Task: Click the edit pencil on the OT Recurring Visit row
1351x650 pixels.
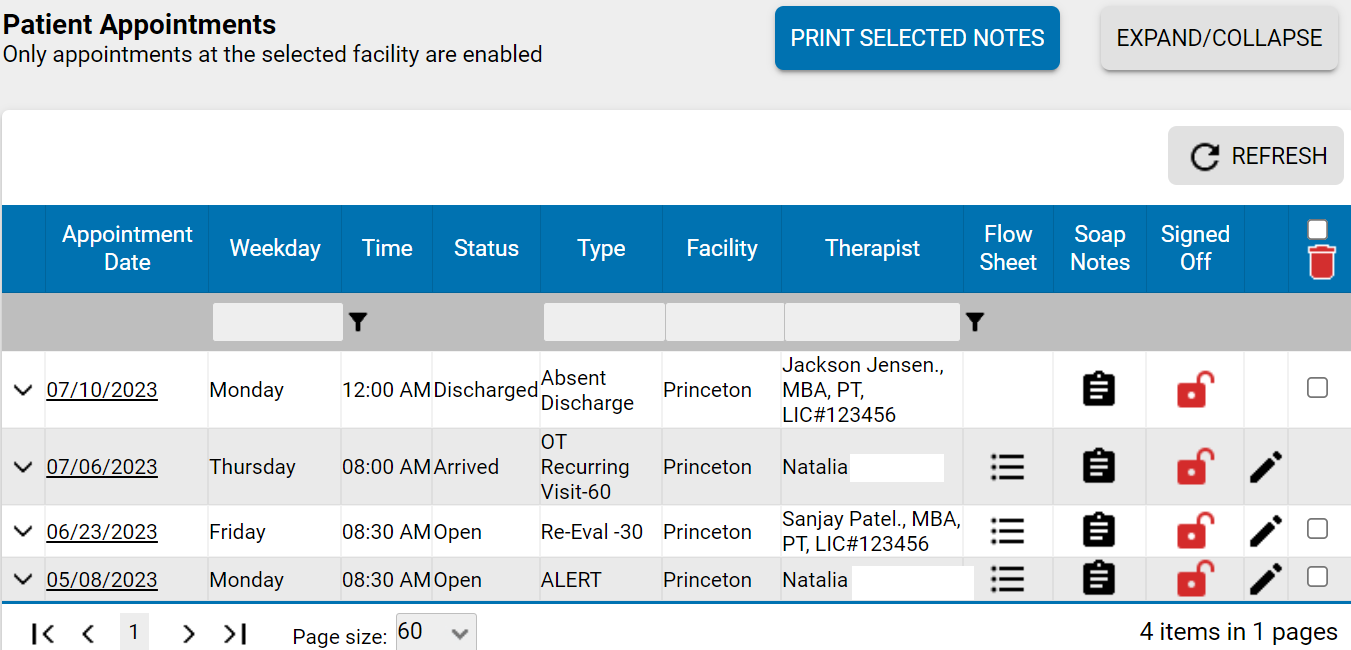Action: click(x=1265, y=466)
